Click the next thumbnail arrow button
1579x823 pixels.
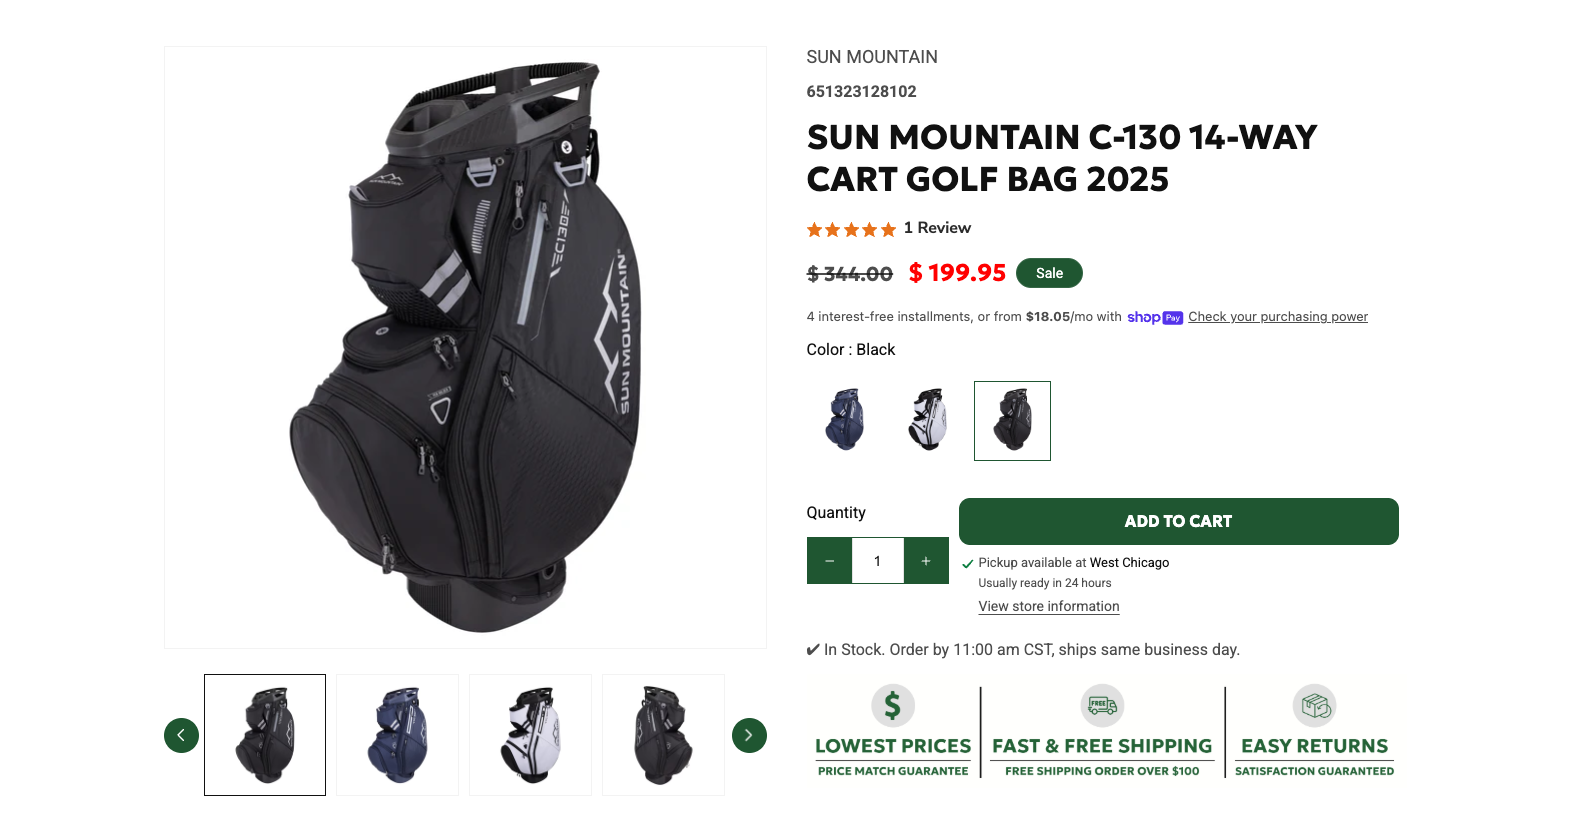749,735
